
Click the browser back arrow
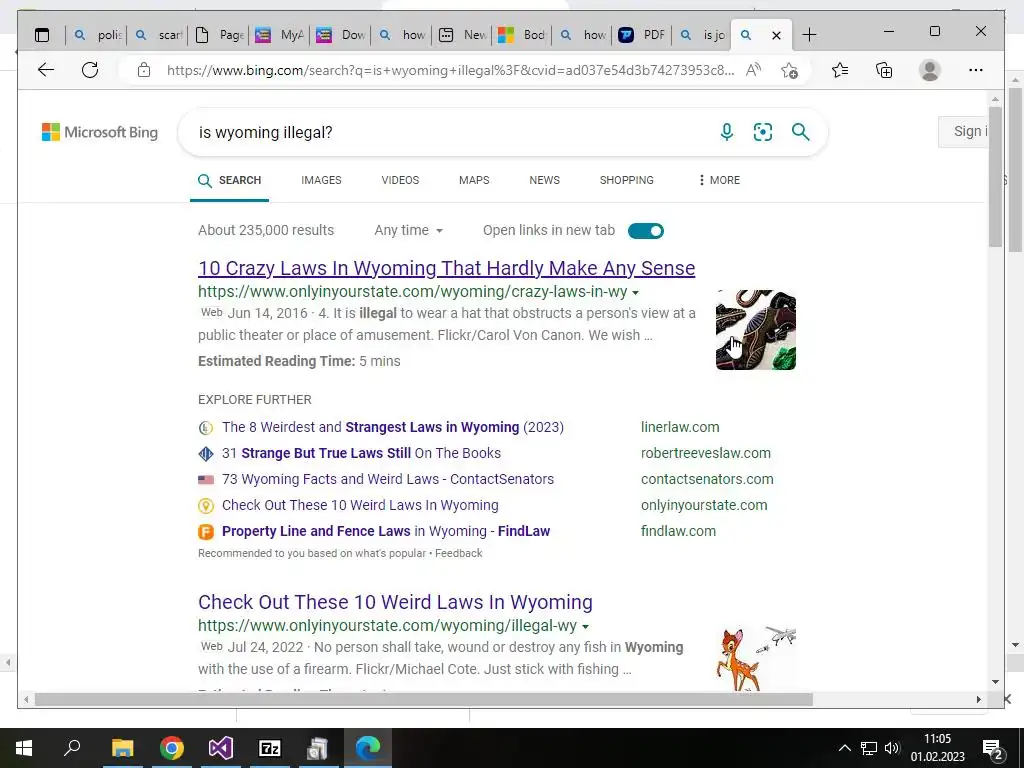point(46,70)
